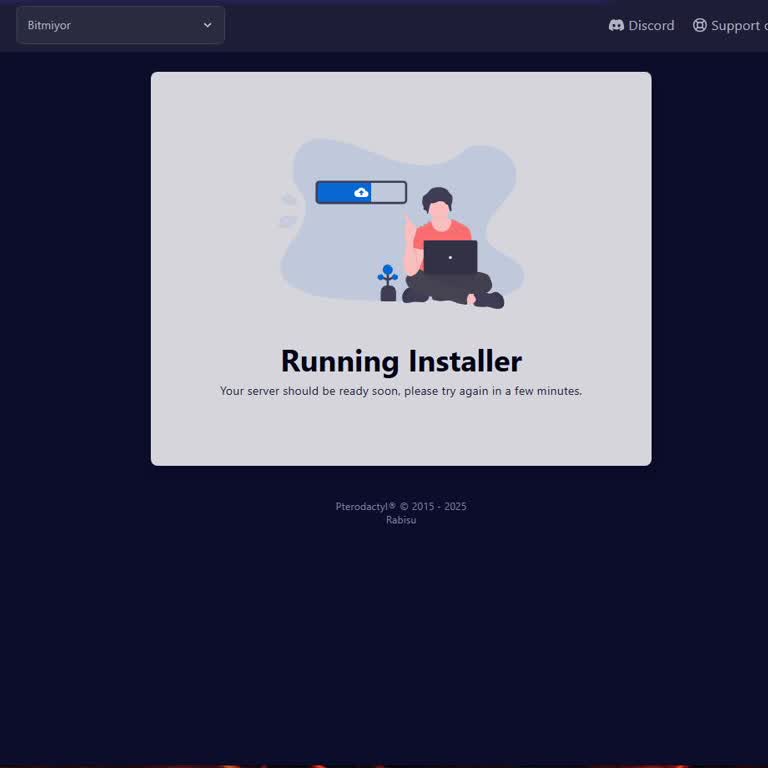The height and width of the screenshot is (768, 768).
Task: Click the Rabisu footer text
Action: coord(401,520)
